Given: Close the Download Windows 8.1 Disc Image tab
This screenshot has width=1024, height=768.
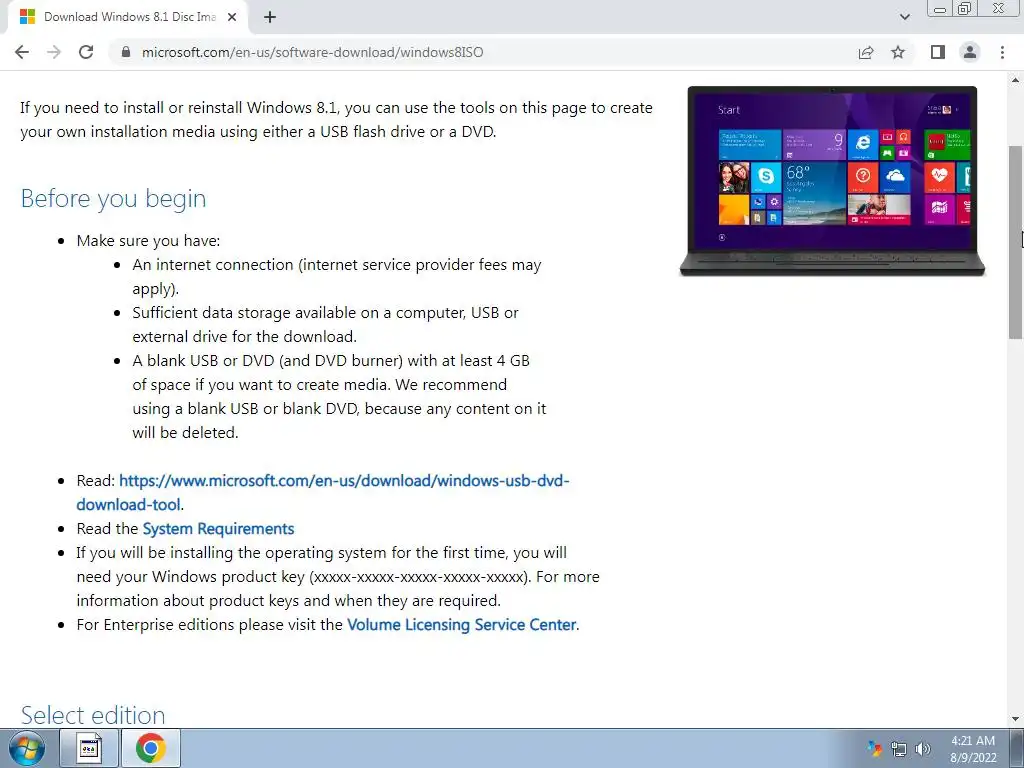Looking at the screenshot, I should tap(232, 17).
